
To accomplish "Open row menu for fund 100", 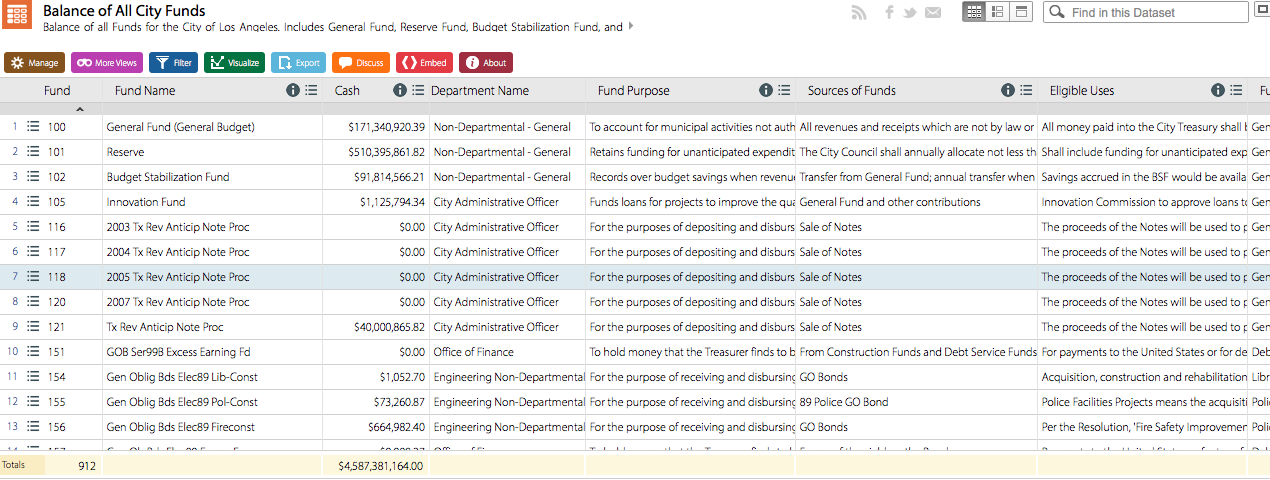I will pyautogui.click(x=33, y=127).
